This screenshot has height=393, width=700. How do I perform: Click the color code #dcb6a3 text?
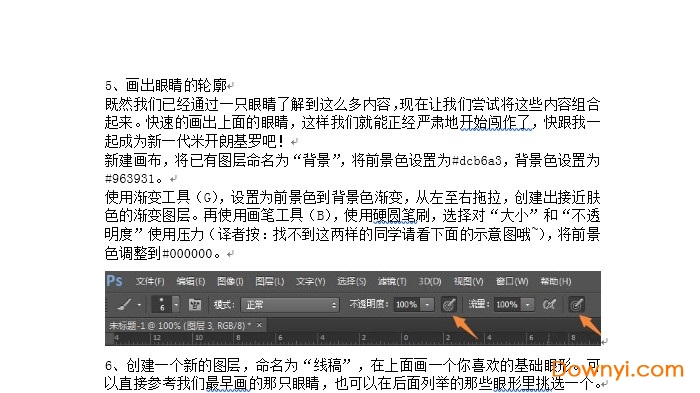coord(477,160)
